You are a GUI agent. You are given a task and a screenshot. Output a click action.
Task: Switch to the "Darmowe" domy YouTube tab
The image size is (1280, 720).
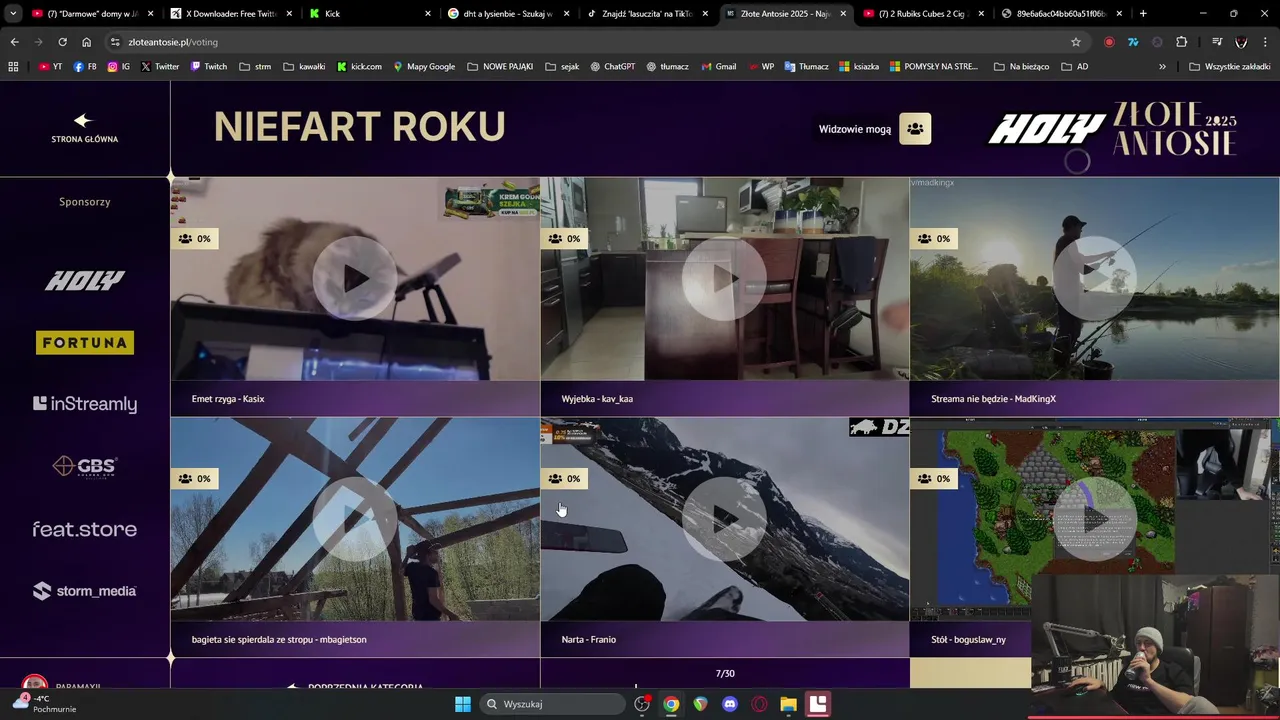click(92, 14)
